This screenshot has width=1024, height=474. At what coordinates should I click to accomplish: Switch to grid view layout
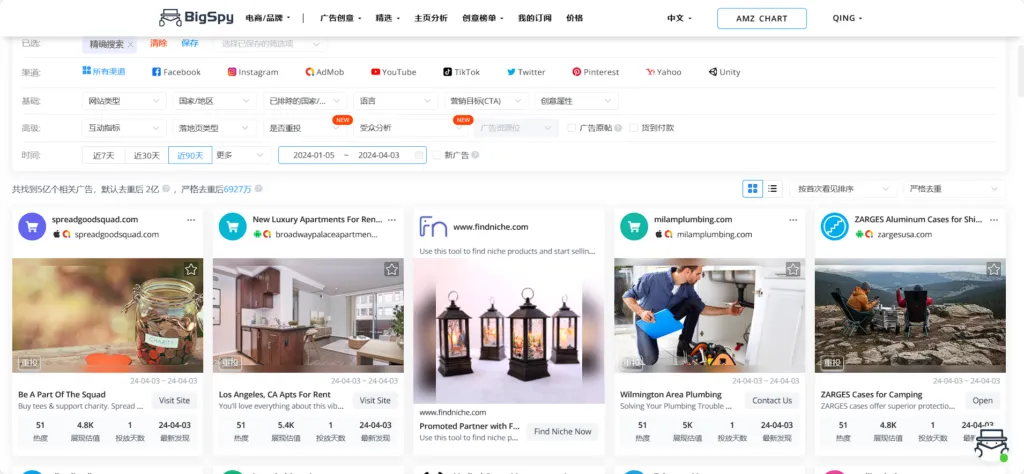[752, 188]
